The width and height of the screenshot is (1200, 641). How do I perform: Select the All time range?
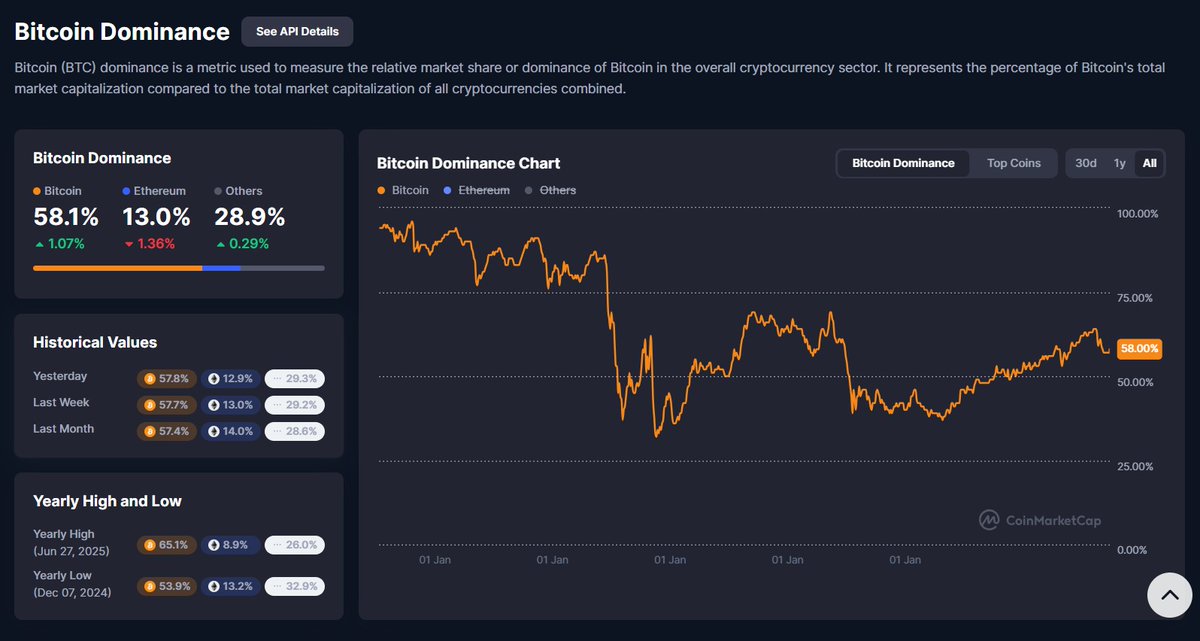1149,163
